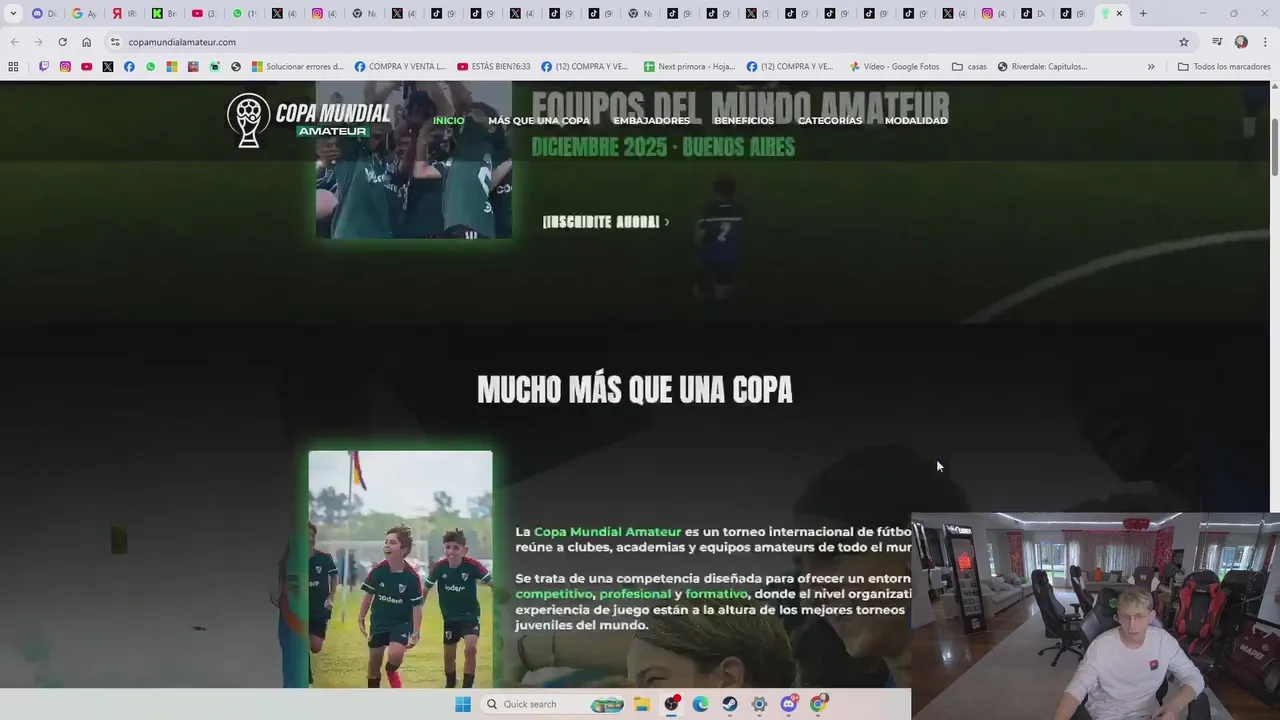Open Discord from the taskbar

pos(789,704)
